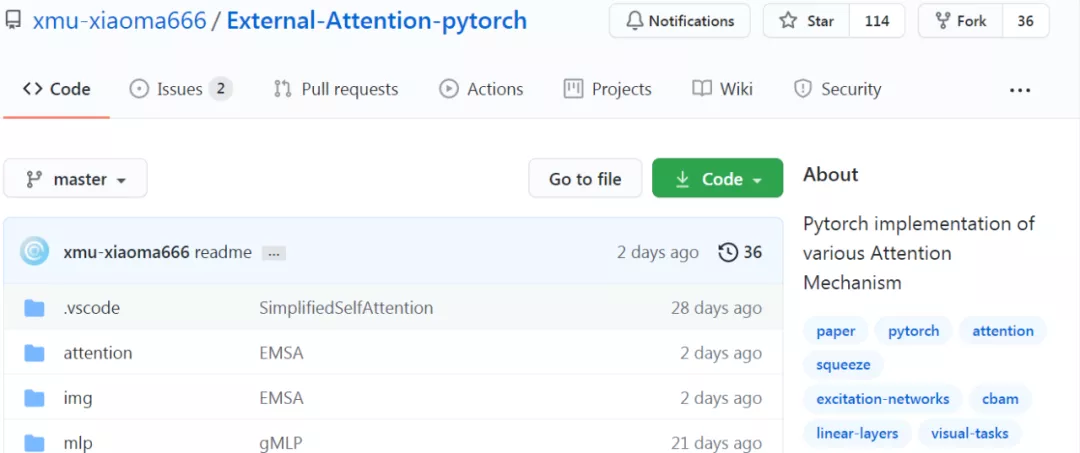Open External-Attention-pytorch repository link
1080x453 pixels.
tap(377, 21)
